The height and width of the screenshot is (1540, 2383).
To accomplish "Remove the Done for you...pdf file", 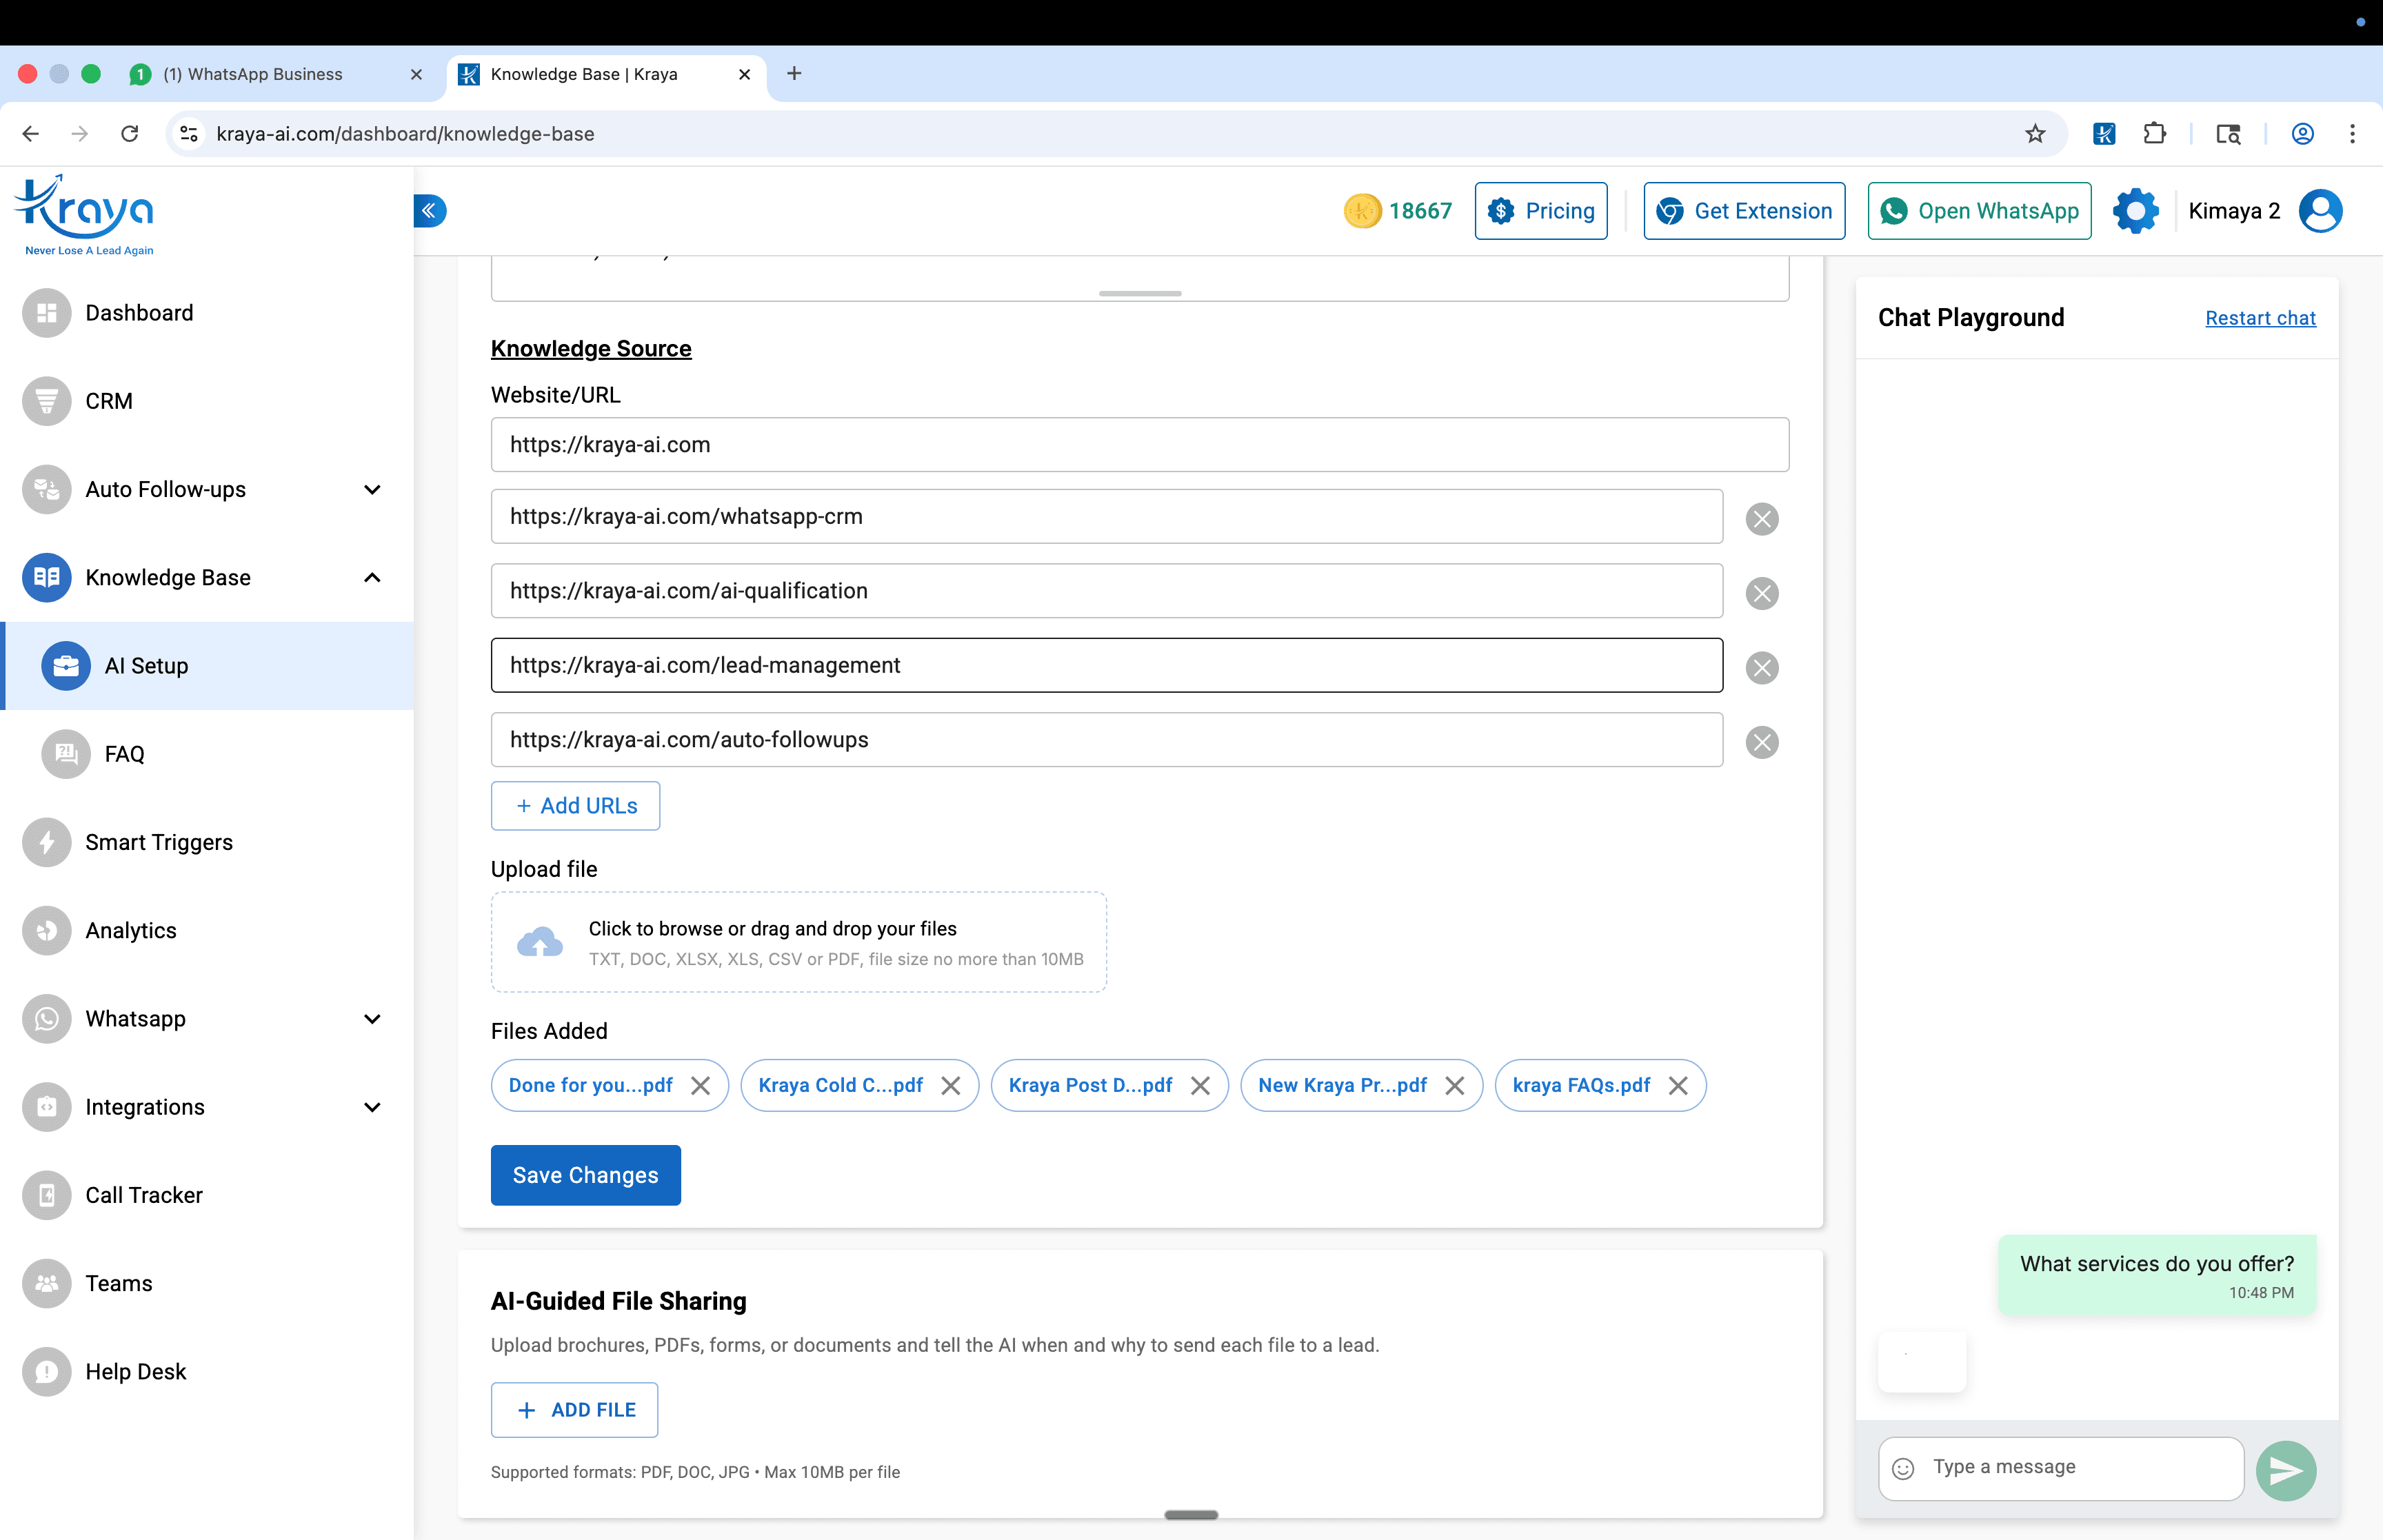I will coord(701,1085).
